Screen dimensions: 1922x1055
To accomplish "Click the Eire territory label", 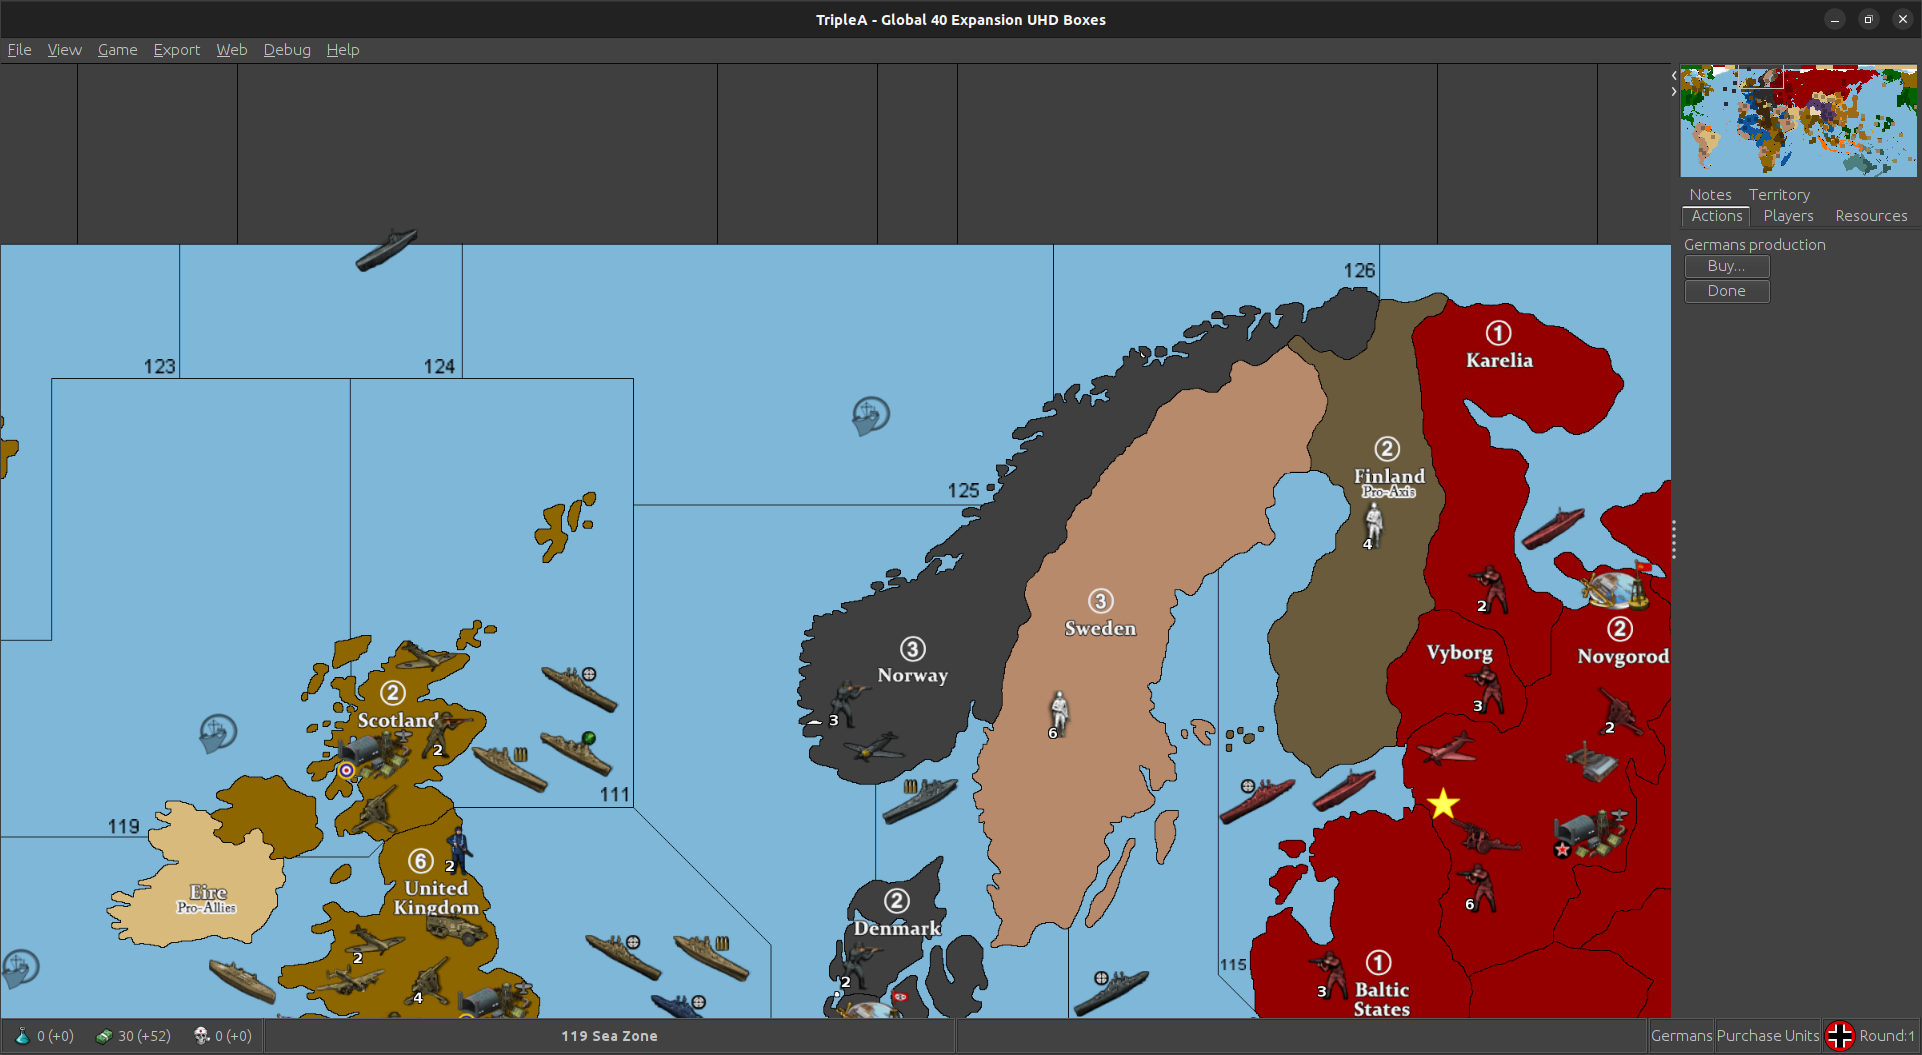I will point(208,892).
